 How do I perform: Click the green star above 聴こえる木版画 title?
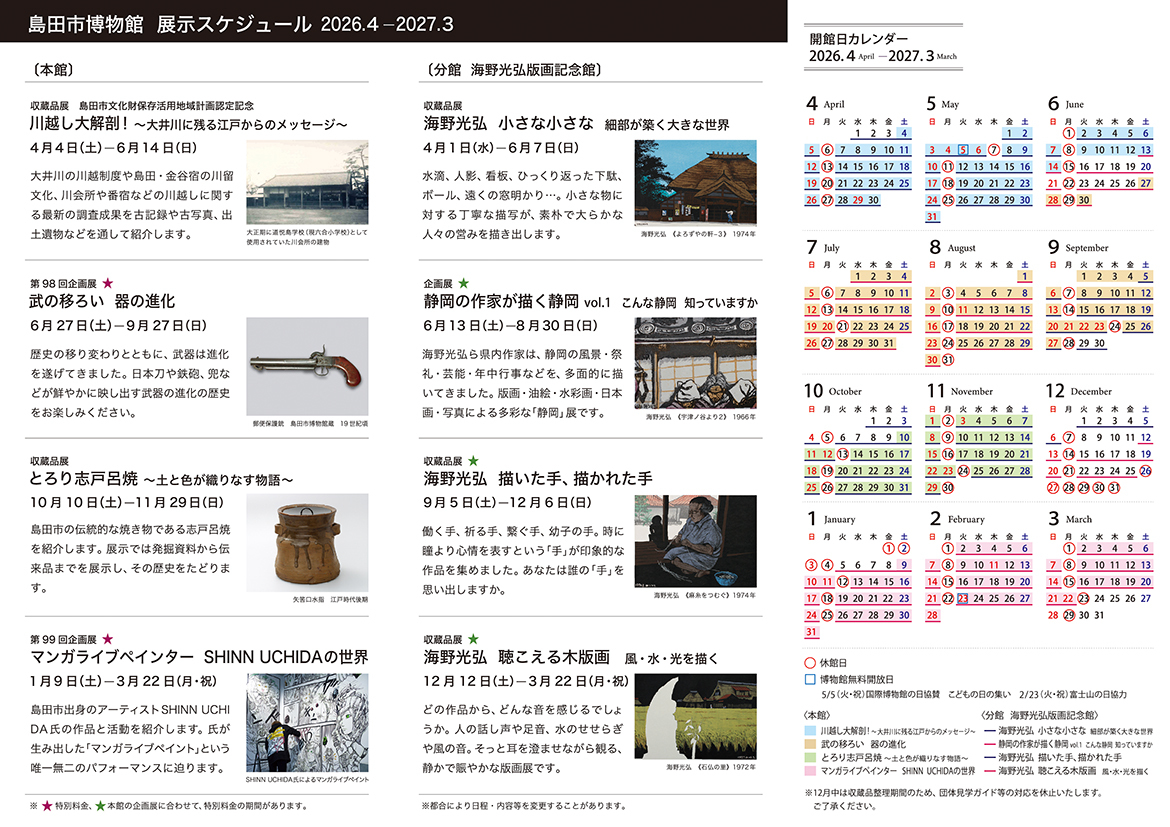pos(473,639)
